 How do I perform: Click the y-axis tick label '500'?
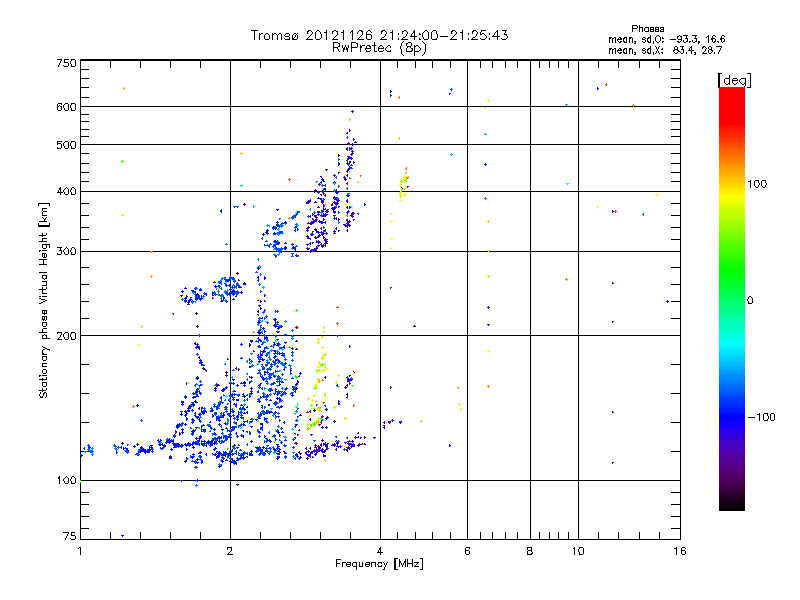click(x=66, y=145)
